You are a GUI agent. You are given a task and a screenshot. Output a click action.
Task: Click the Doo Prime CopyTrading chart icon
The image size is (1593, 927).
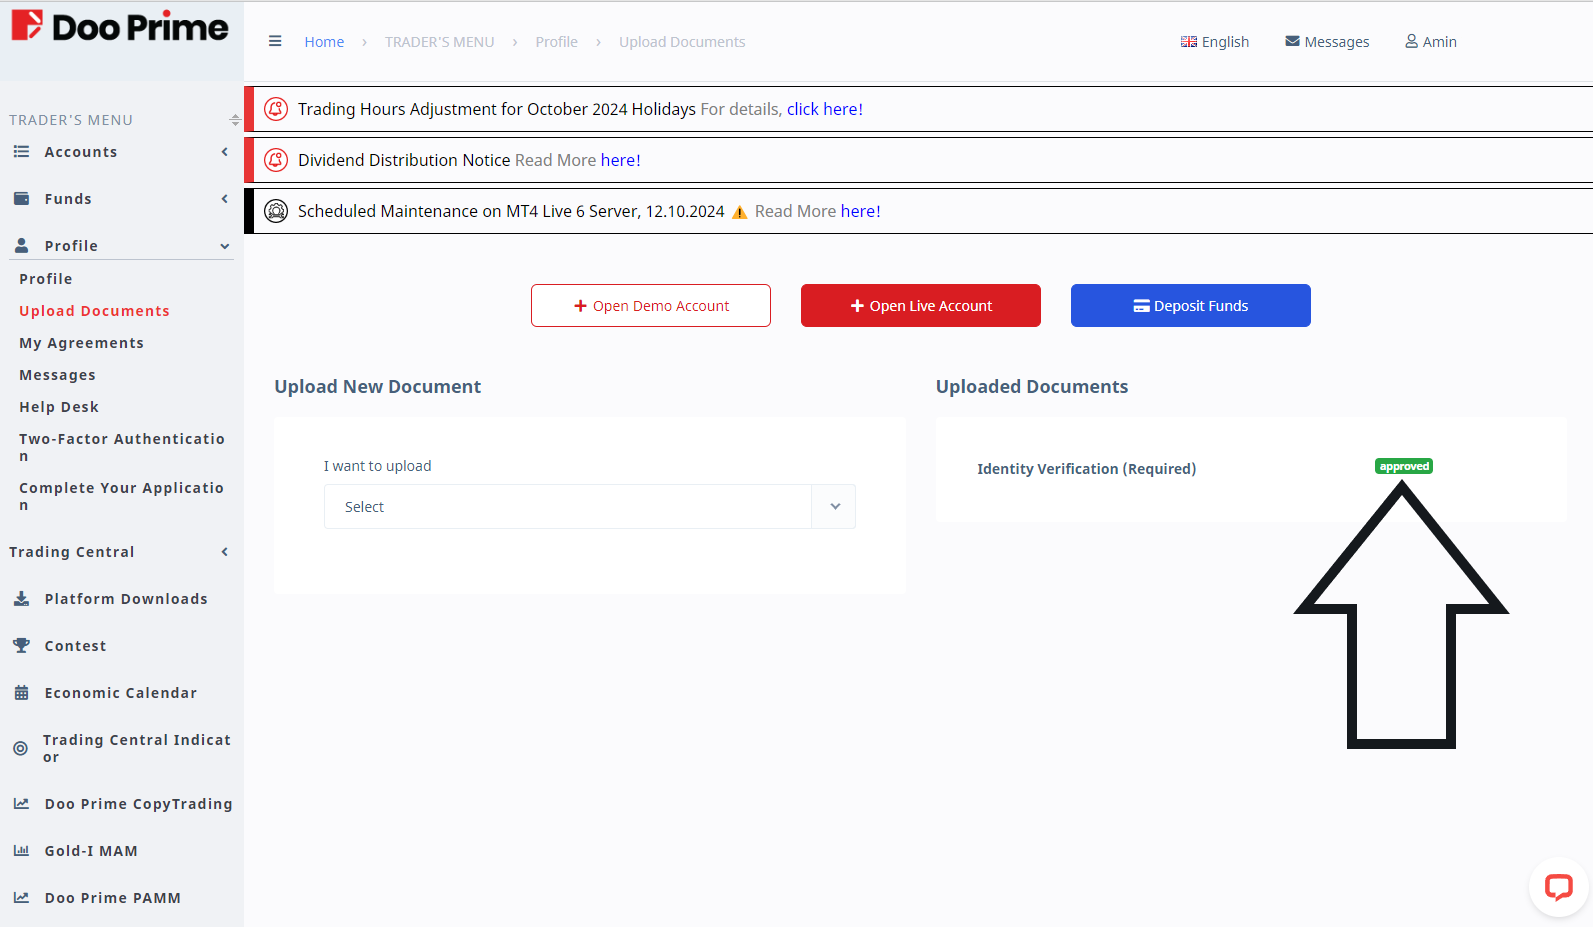point(21,804)
